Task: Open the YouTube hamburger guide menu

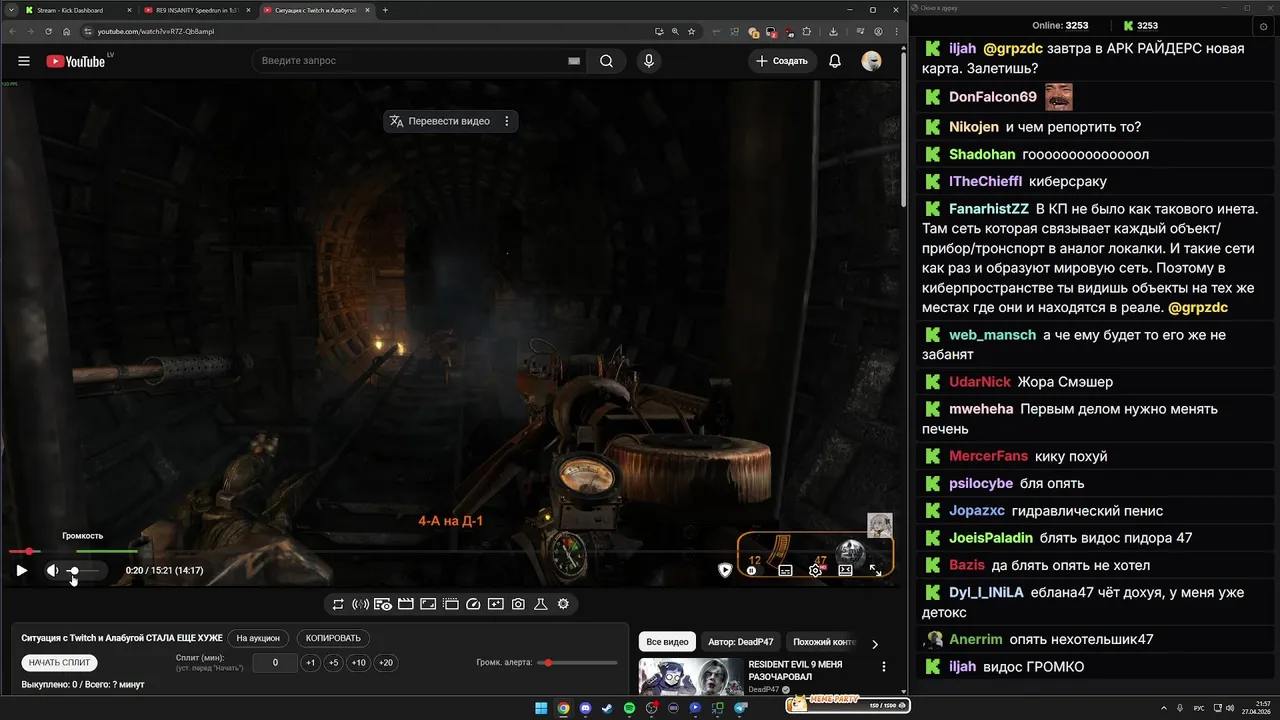Action: (x=24, y=61)
